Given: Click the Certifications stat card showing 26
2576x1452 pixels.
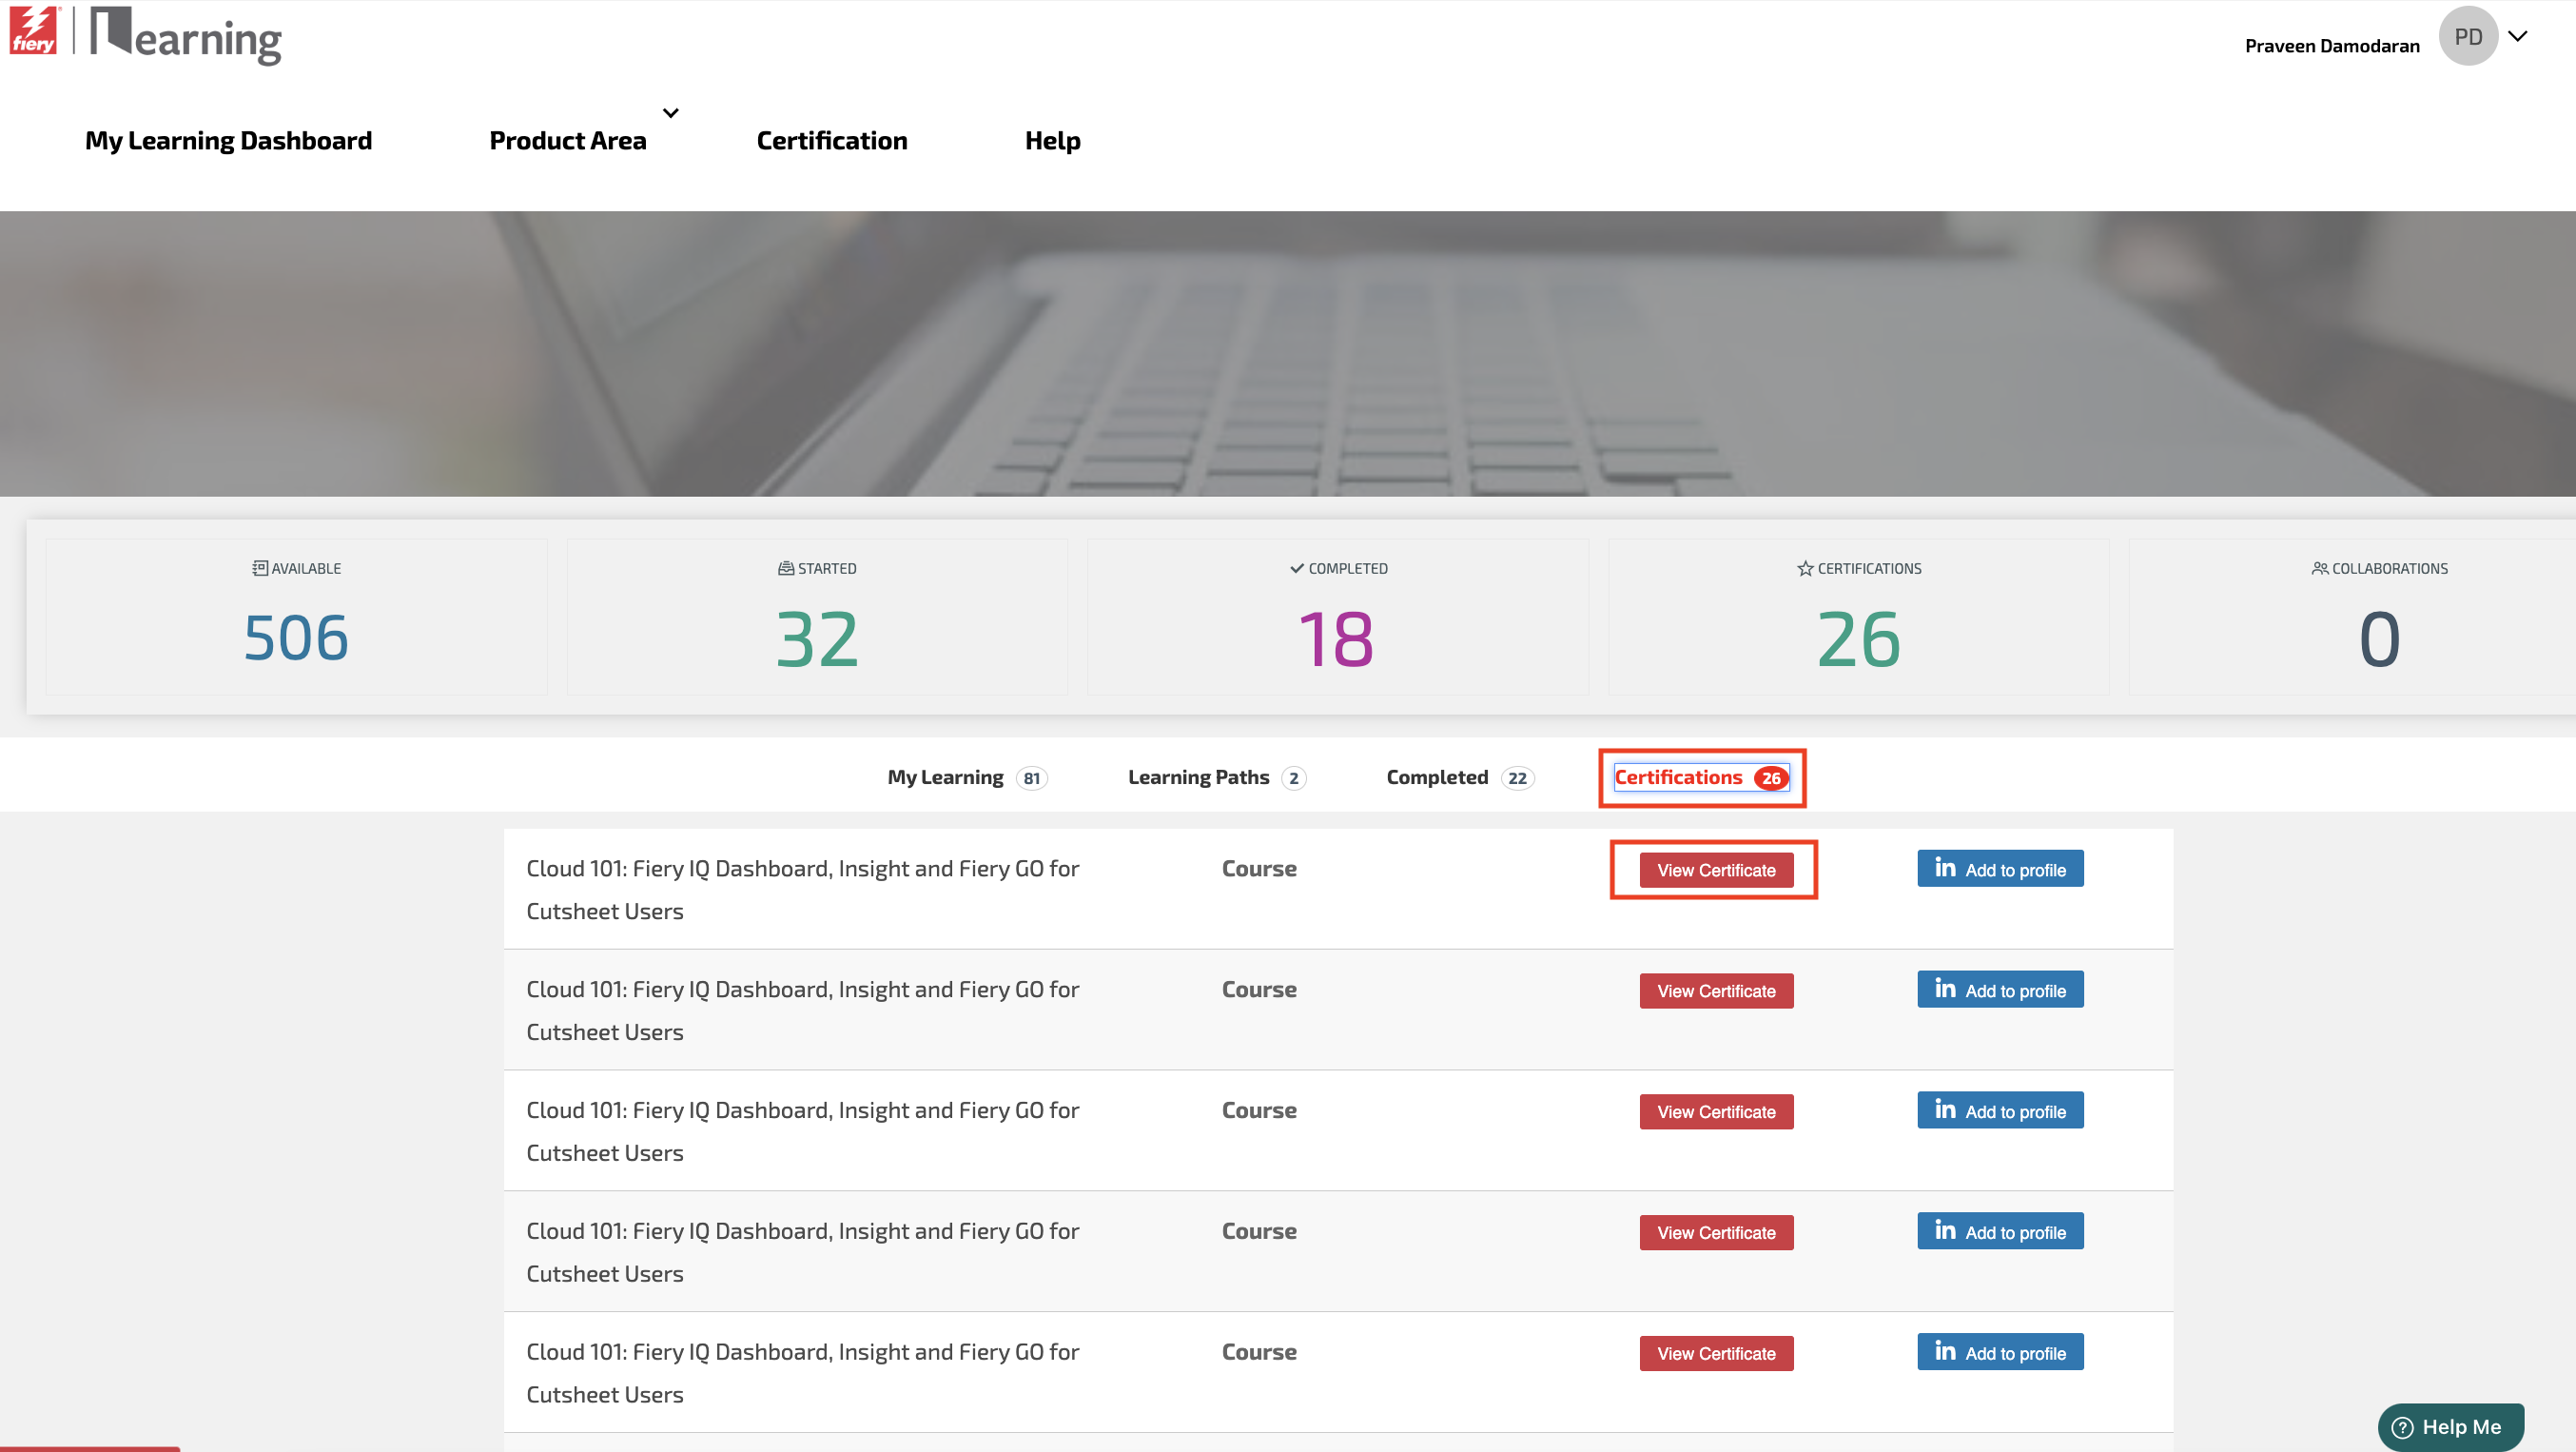Looking at the screenshot, I should (x=1858, y=617).
